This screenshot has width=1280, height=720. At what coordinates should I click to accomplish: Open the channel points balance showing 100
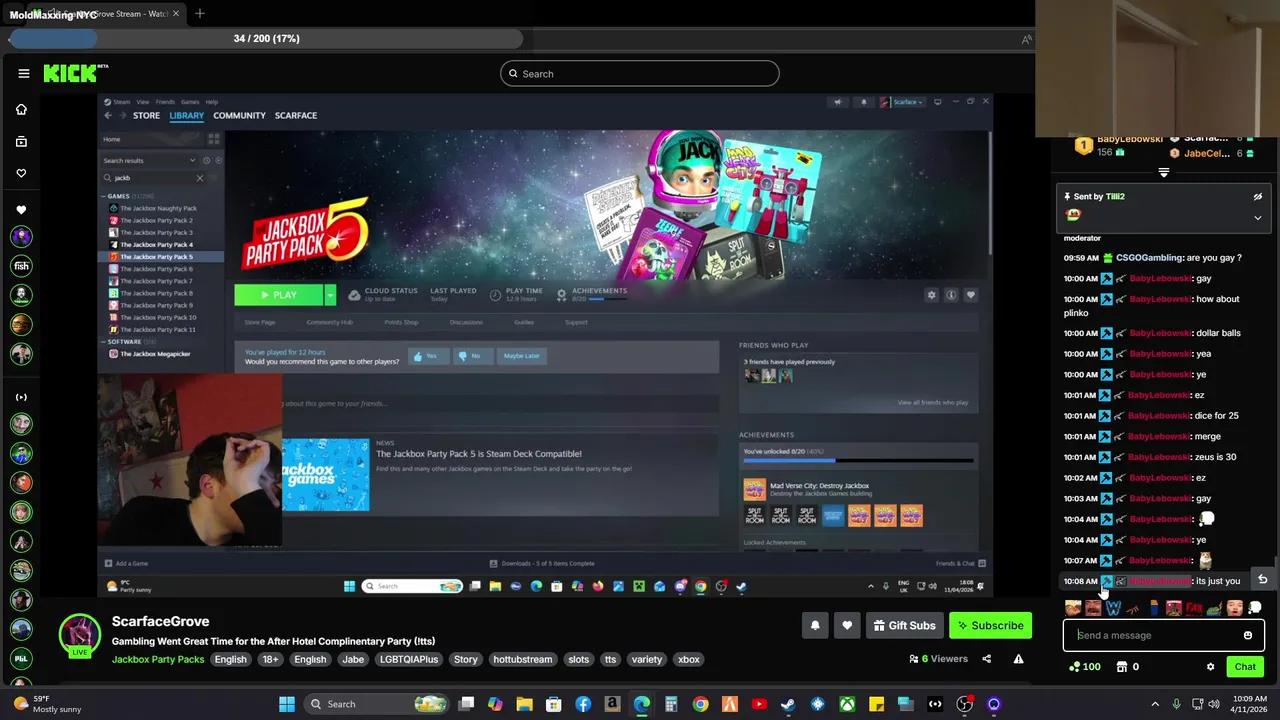pyautogui.click(x=1085, y=667)
